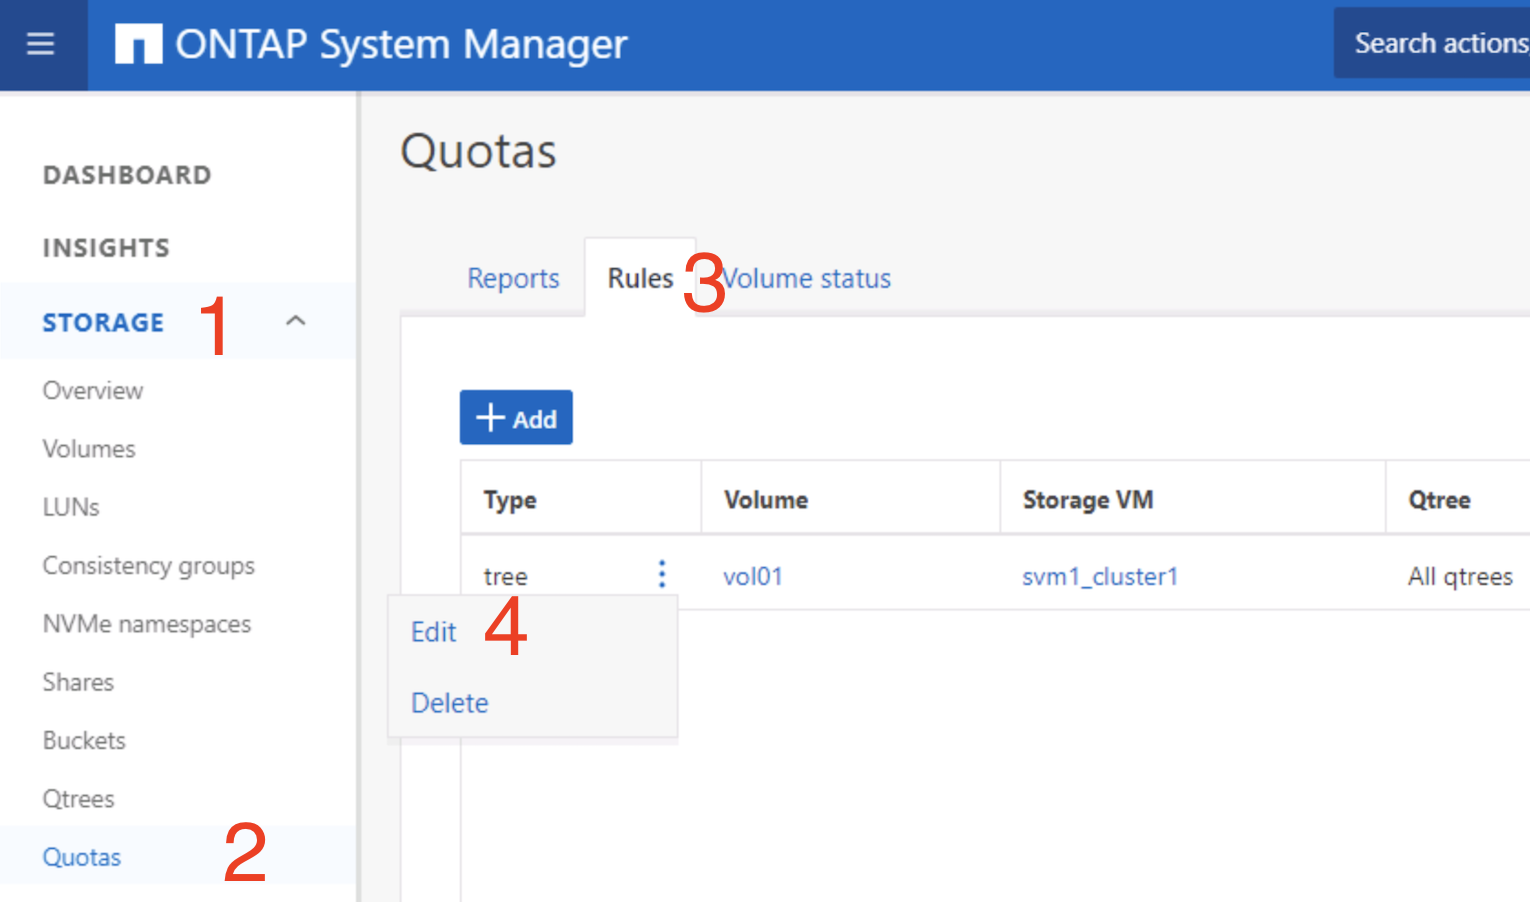1530x902 pixels.
Task: Open NVMe namespaces in the sidebar
Action: click(x=147, y=624)
